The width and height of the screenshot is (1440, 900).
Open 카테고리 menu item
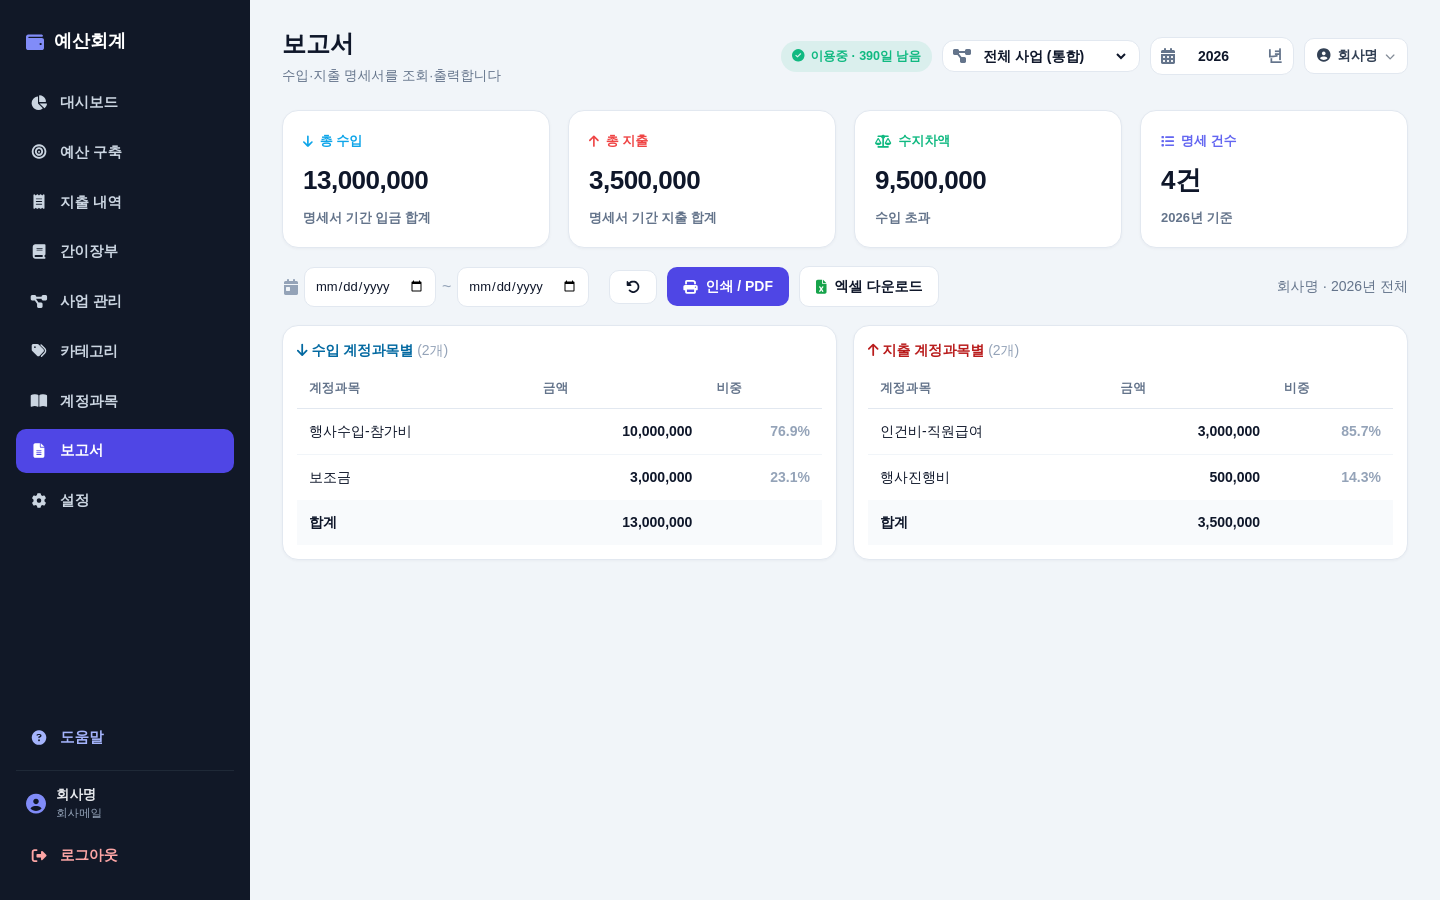(125, 351)
